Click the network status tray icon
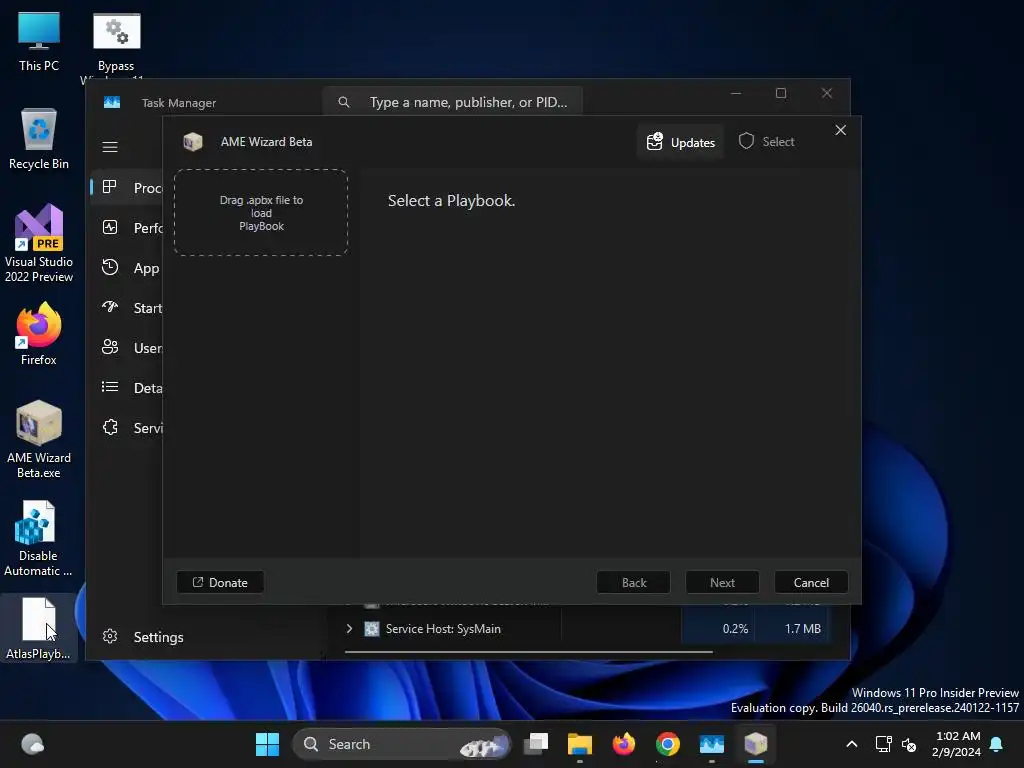This screenshot has width=1024, height=768. (884, 744)
